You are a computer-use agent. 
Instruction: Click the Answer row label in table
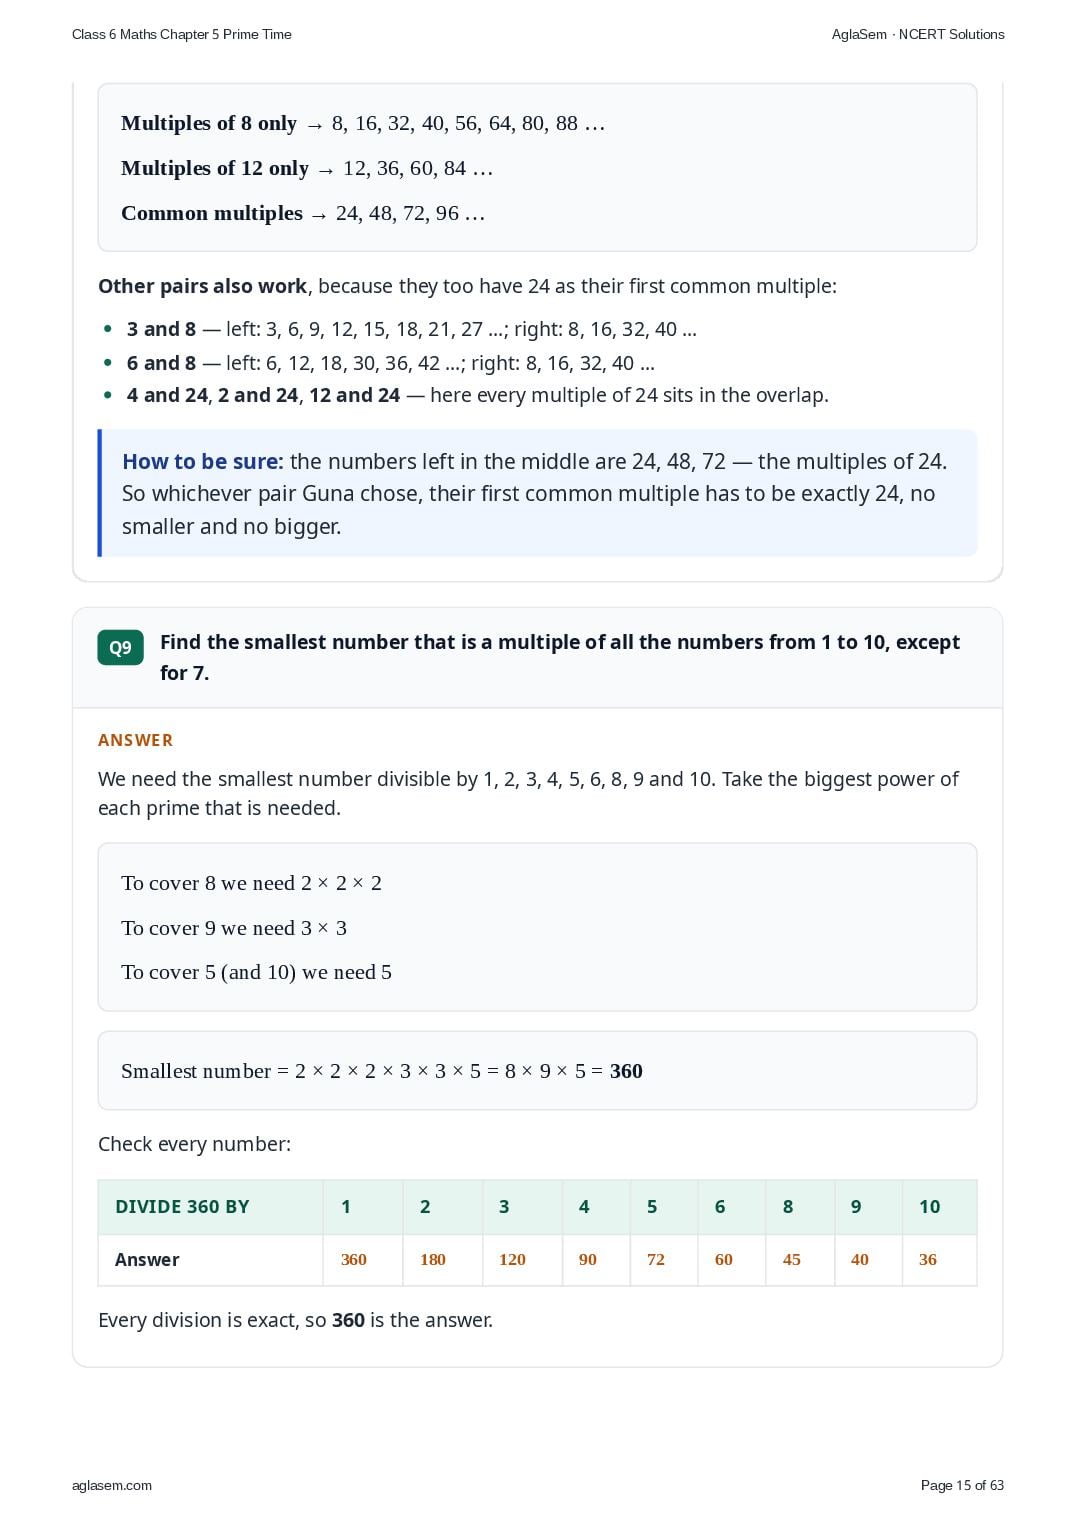147,1260
